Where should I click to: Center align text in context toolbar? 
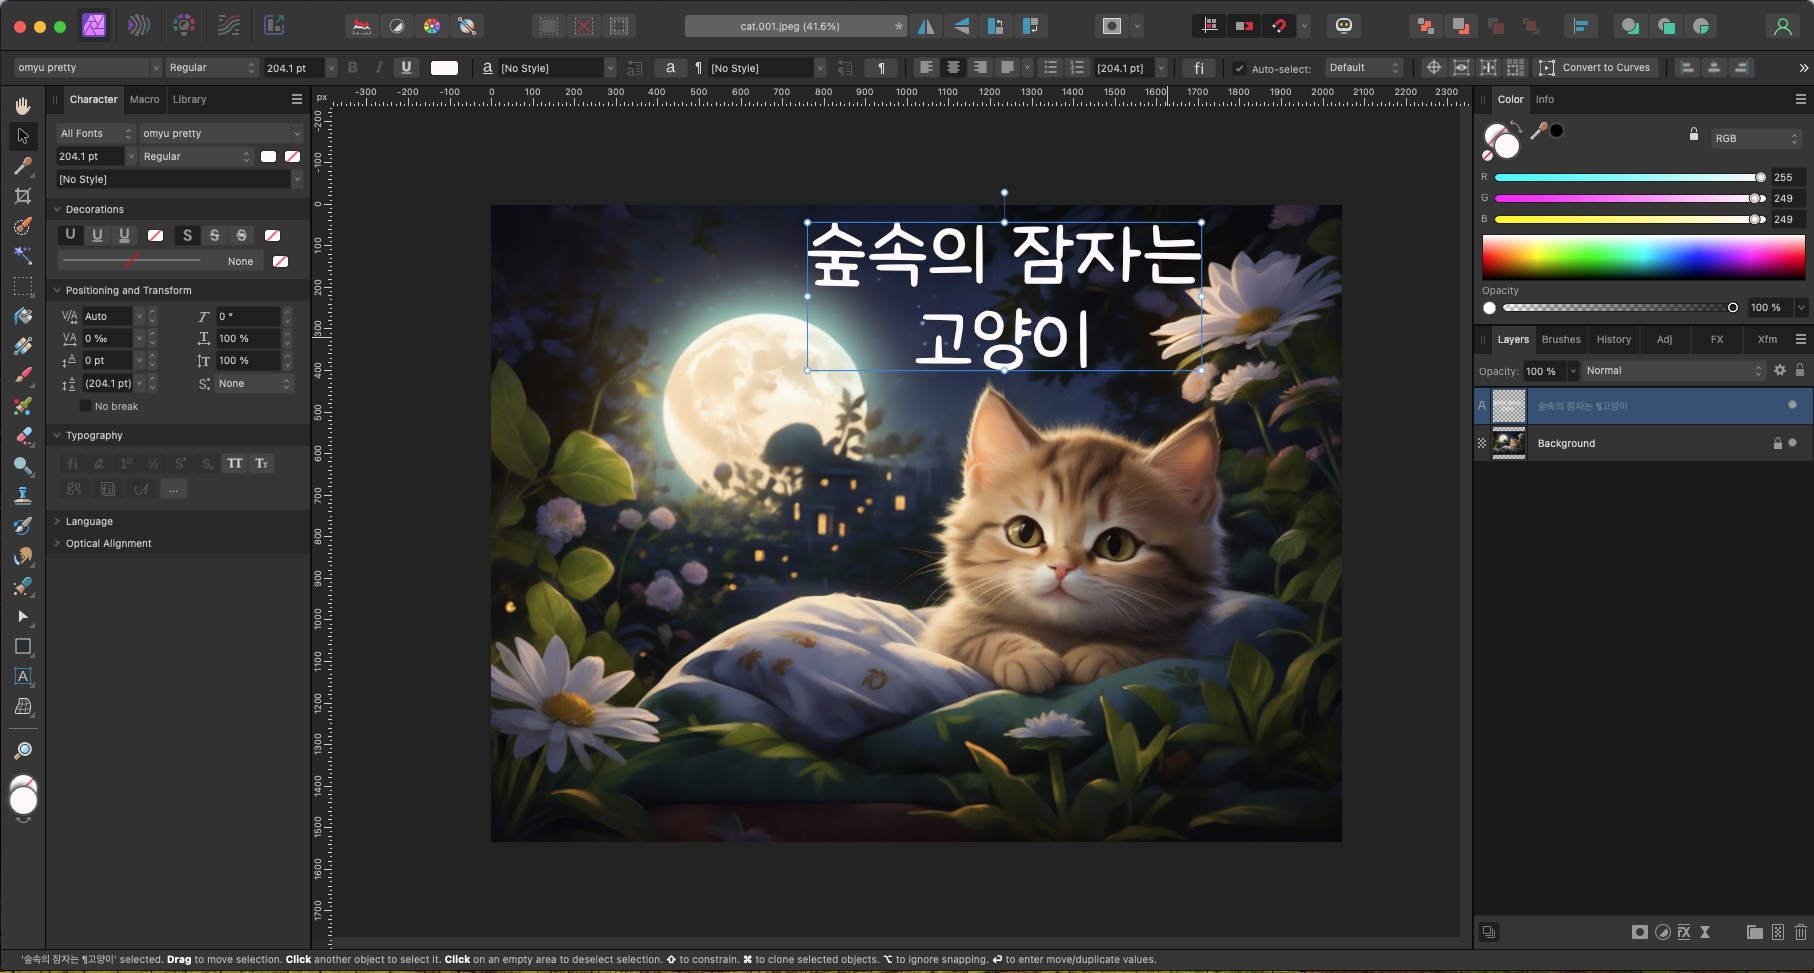[953, 68]
